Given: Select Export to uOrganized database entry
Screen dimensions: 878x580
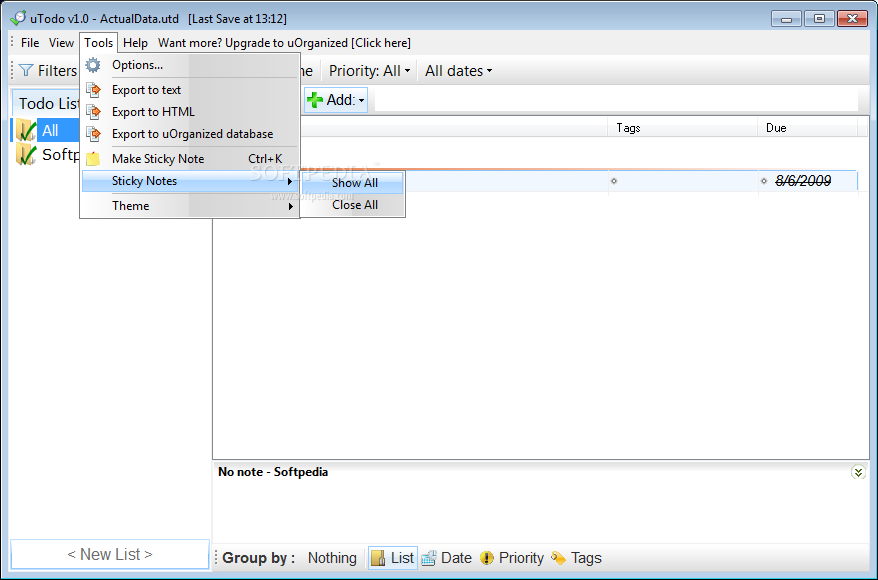Looking at the screenshot, I should coord(189,134).
